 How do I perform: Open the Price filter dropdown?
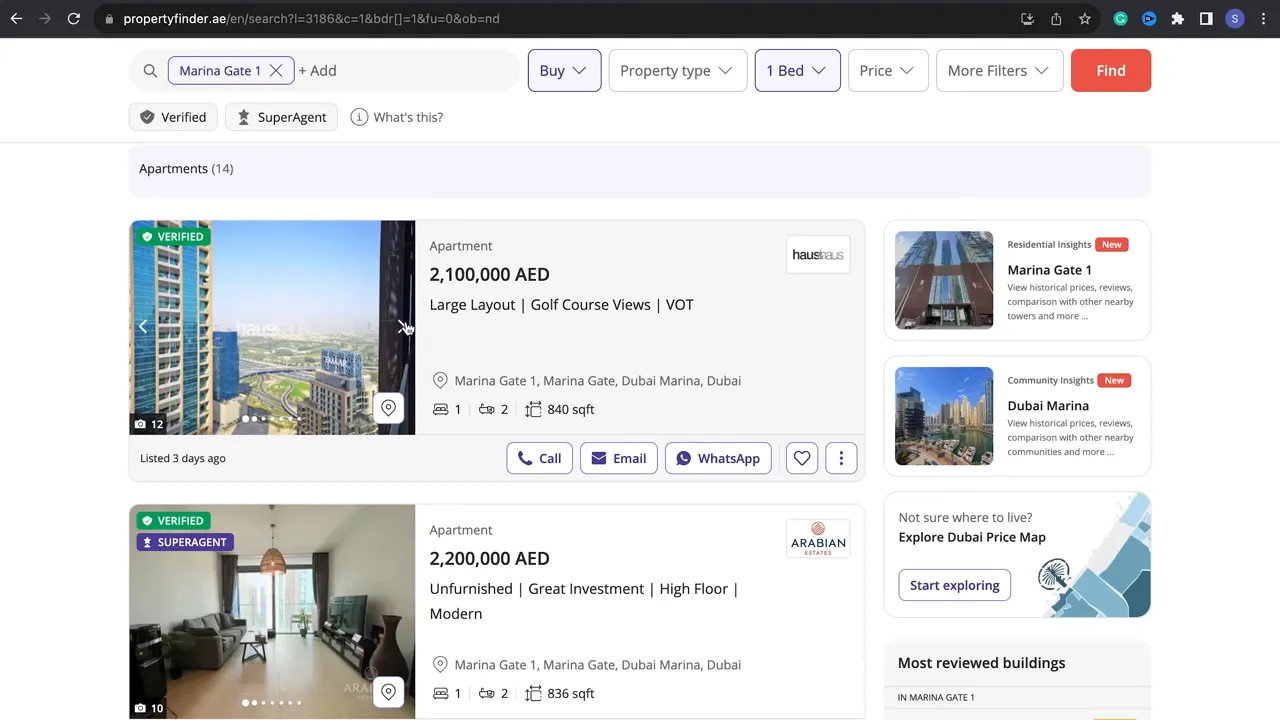click(x=887, y=71)
